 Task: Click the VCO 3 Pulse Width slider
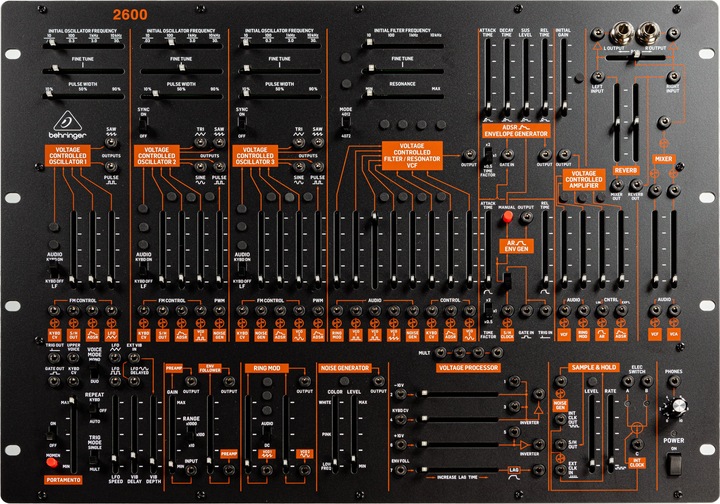[x=280, y=96]
